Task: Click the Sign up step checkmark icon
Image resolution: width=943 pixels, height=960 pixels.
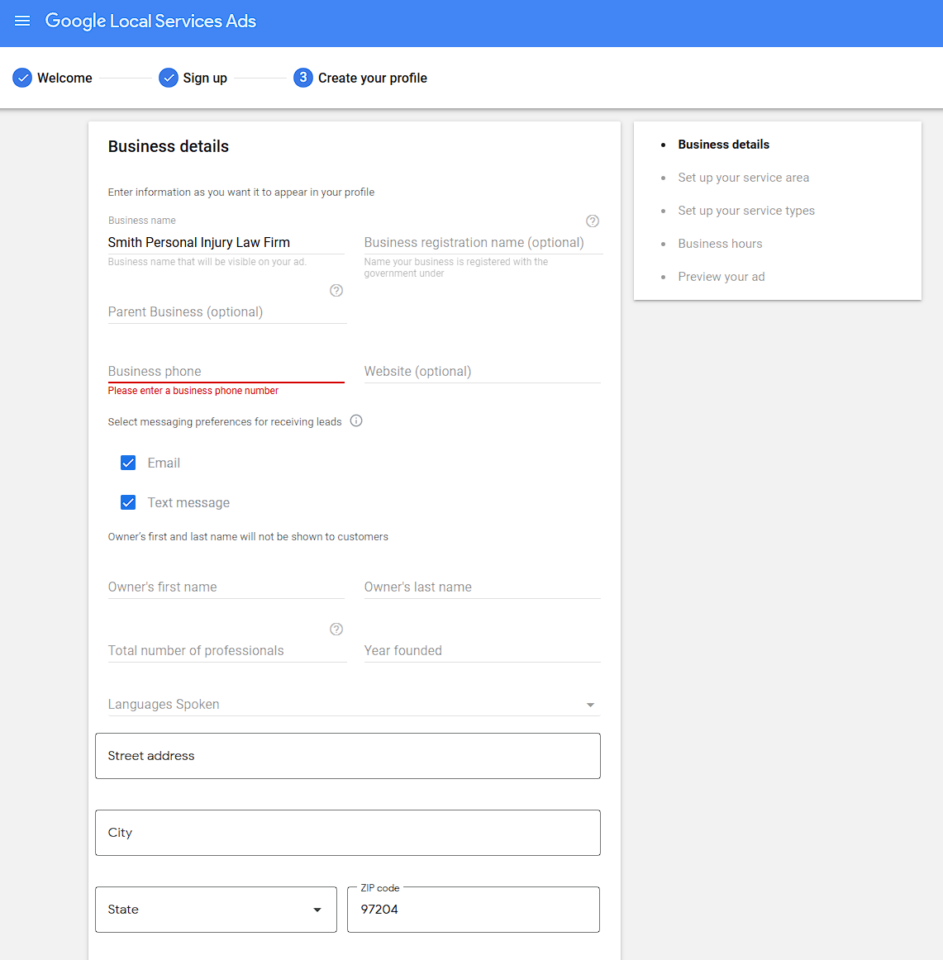Action: [x=168, y=78]
